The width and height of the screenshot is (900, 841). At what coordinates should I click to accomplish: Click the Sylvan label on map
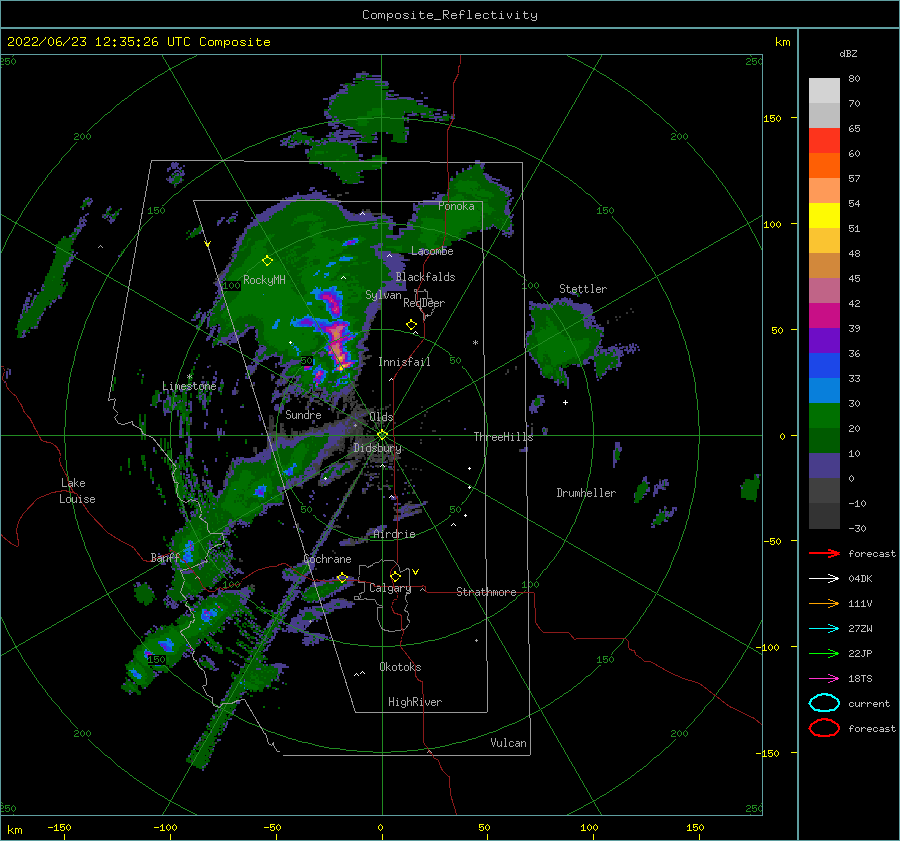(x=383, y=295)
